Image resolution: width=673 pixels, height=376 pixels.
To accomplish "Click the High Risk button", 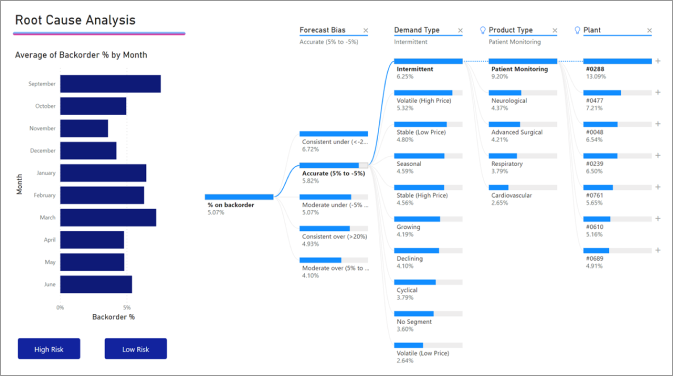I will click(x=49, y=349).
